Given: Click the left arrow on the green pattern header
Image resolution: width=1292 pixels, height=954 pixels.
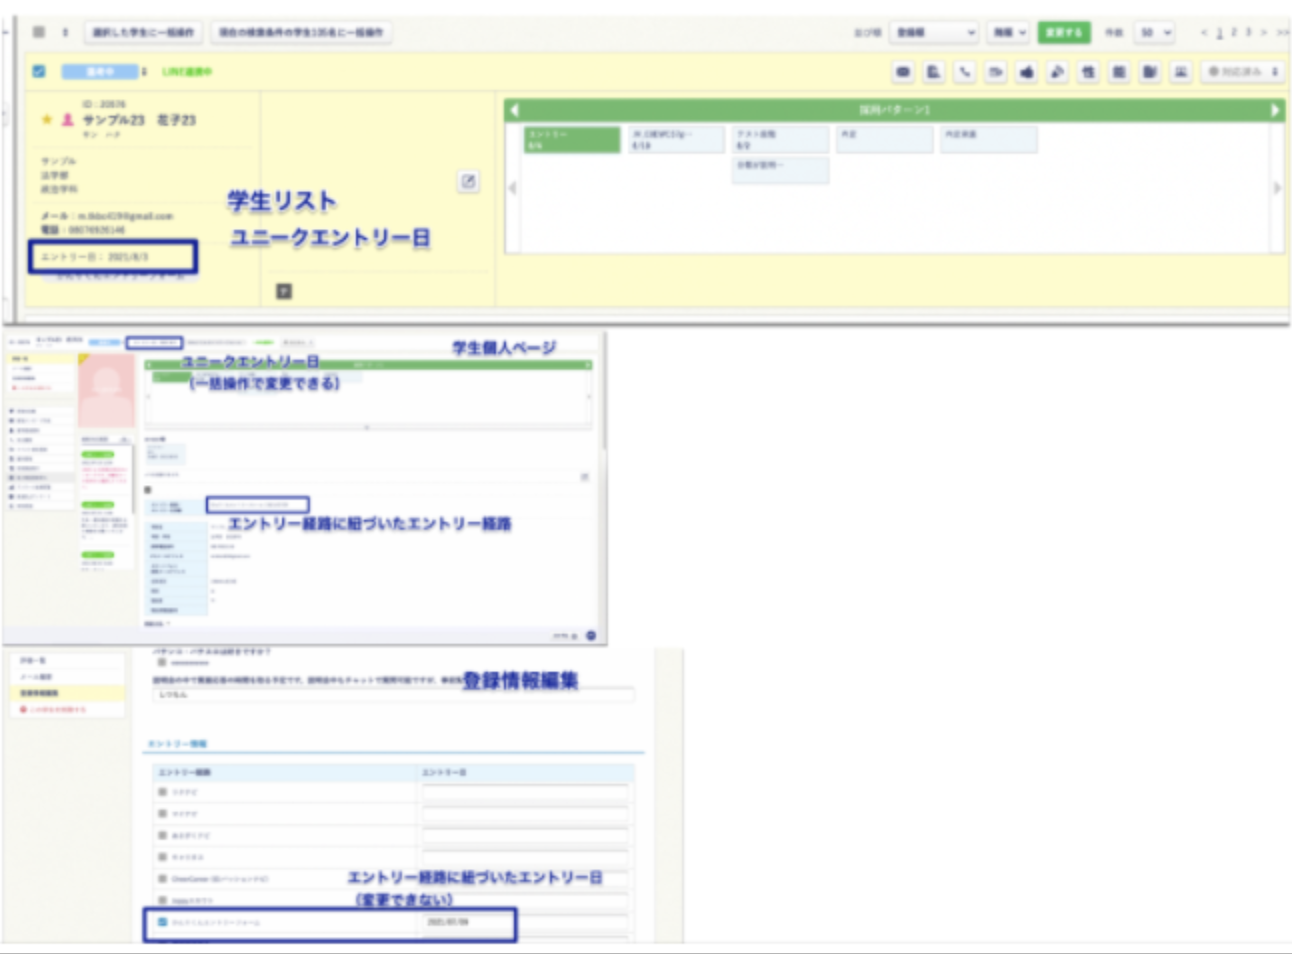Looking at the screenshot, I should 514,110.
